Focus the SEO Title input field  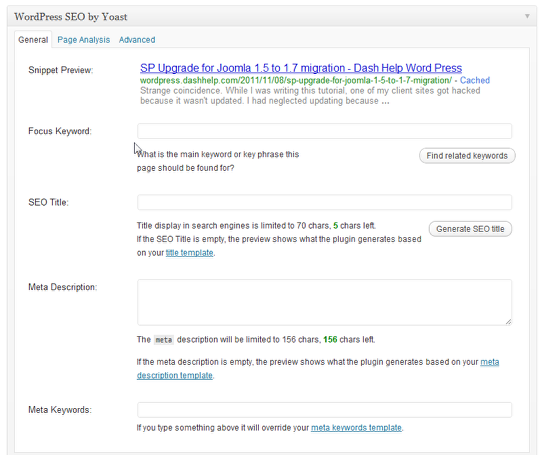[x=324, y=202]
